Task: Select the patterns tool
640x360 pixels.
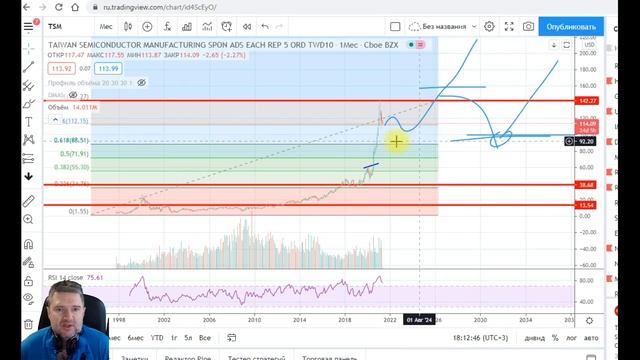Action: [29, 140]
